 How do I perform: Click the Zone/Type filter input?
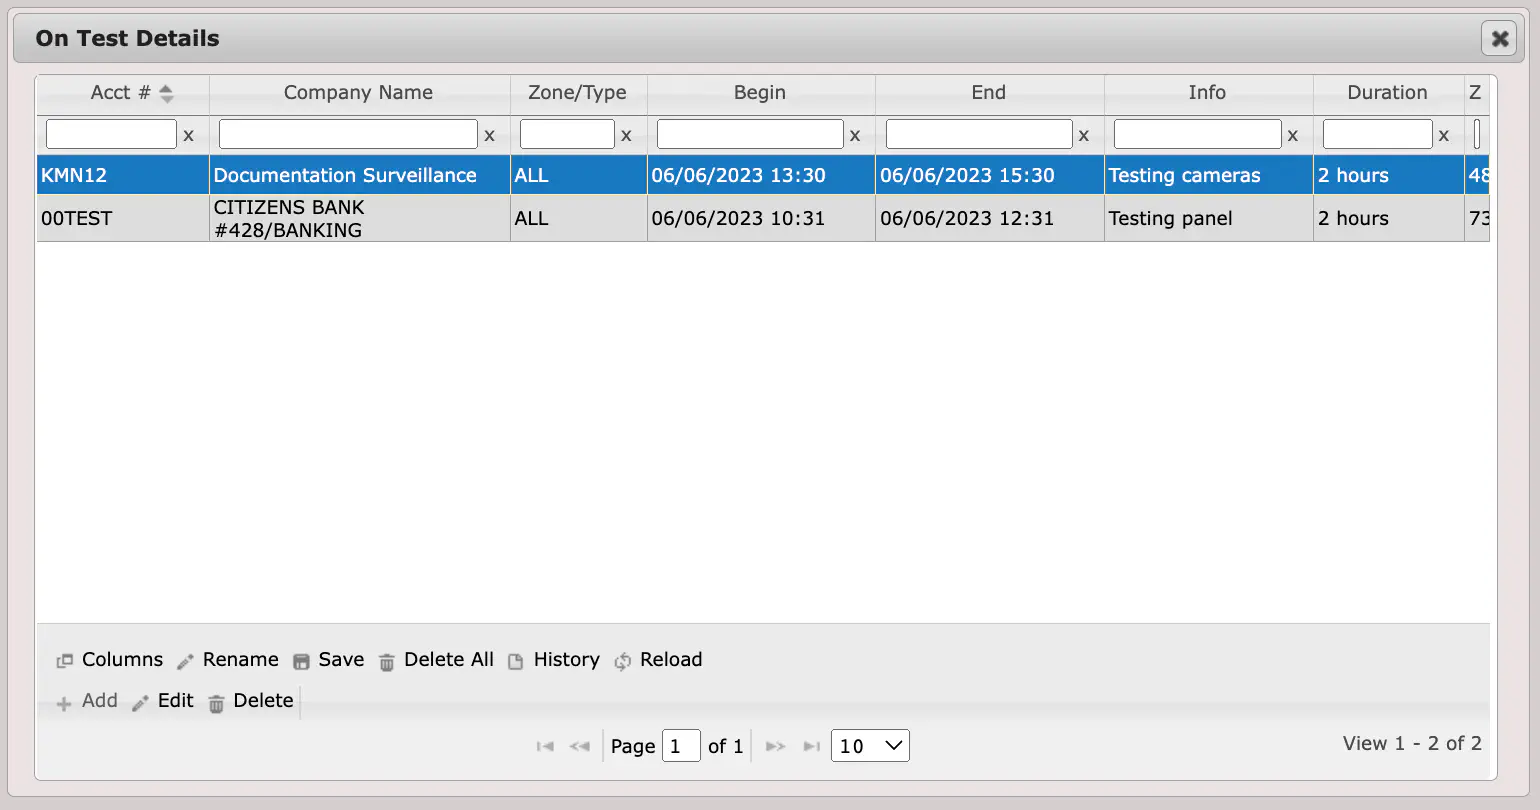(567, 134)
